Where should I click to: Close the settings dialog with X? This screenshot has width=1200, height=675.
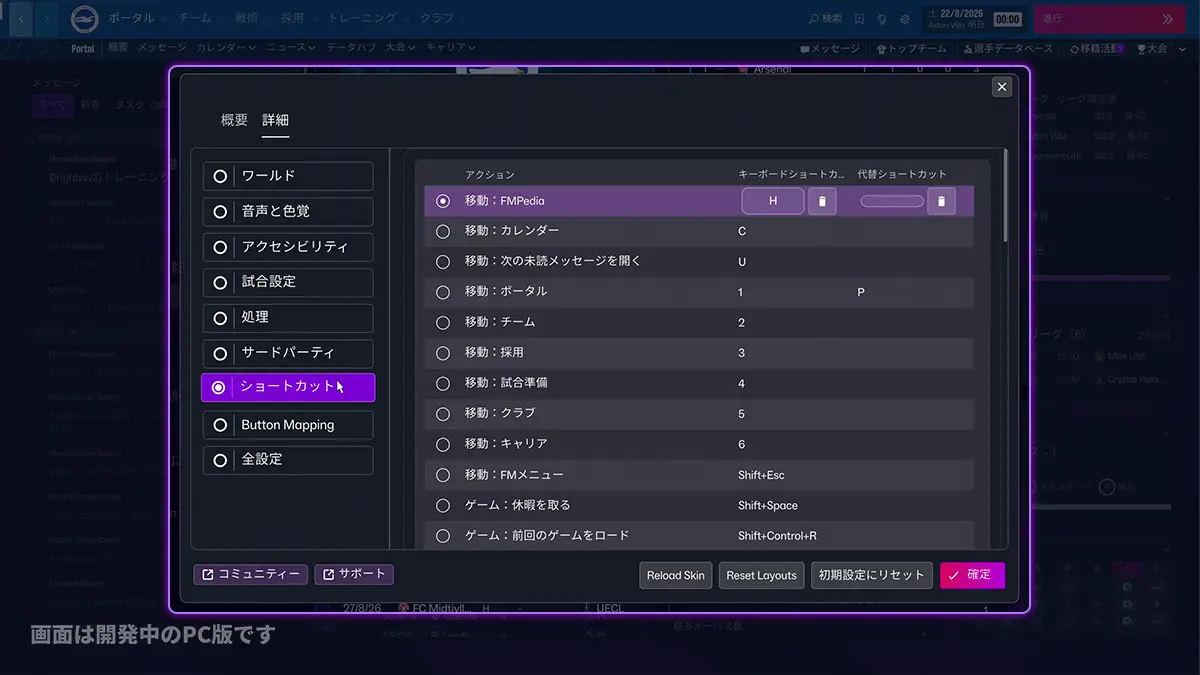pyautogui.click(x=1001, y=87)
